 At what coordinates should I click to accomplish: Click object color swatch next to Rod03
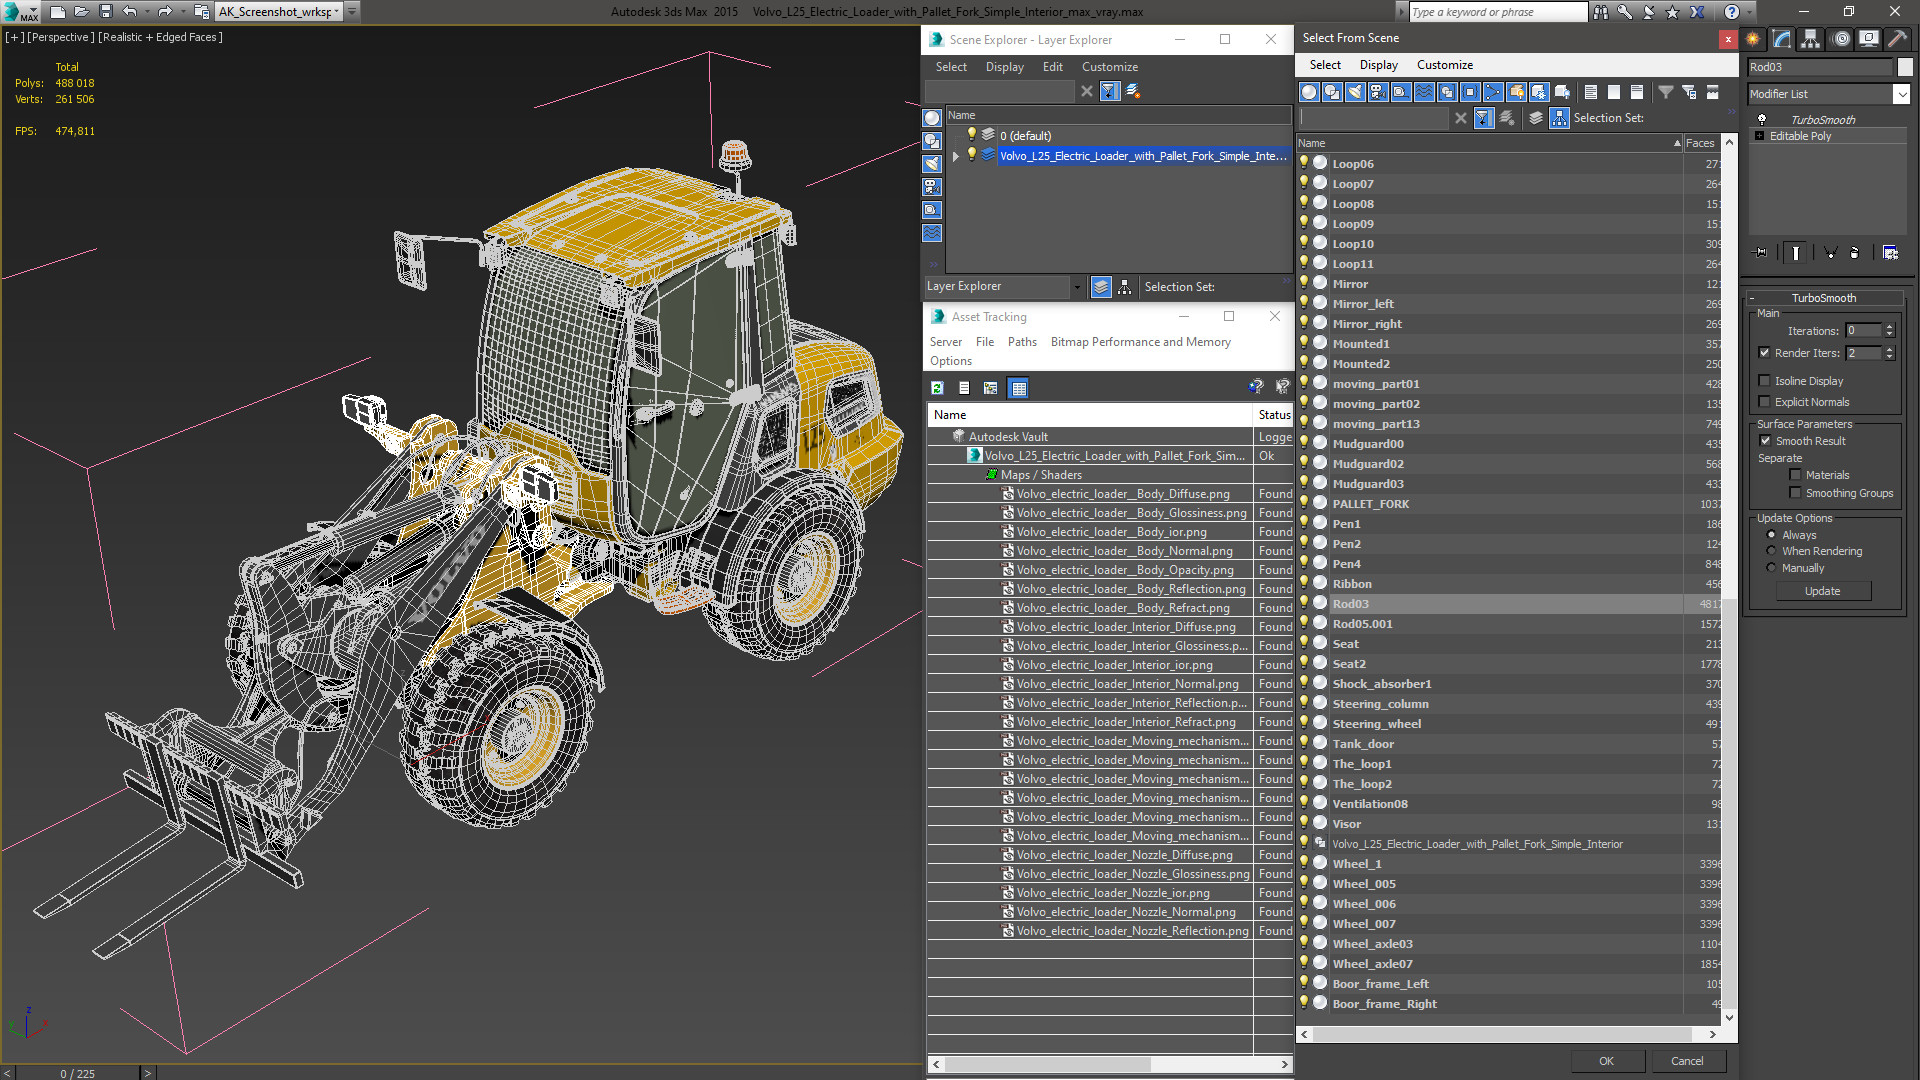[1905, 67]
